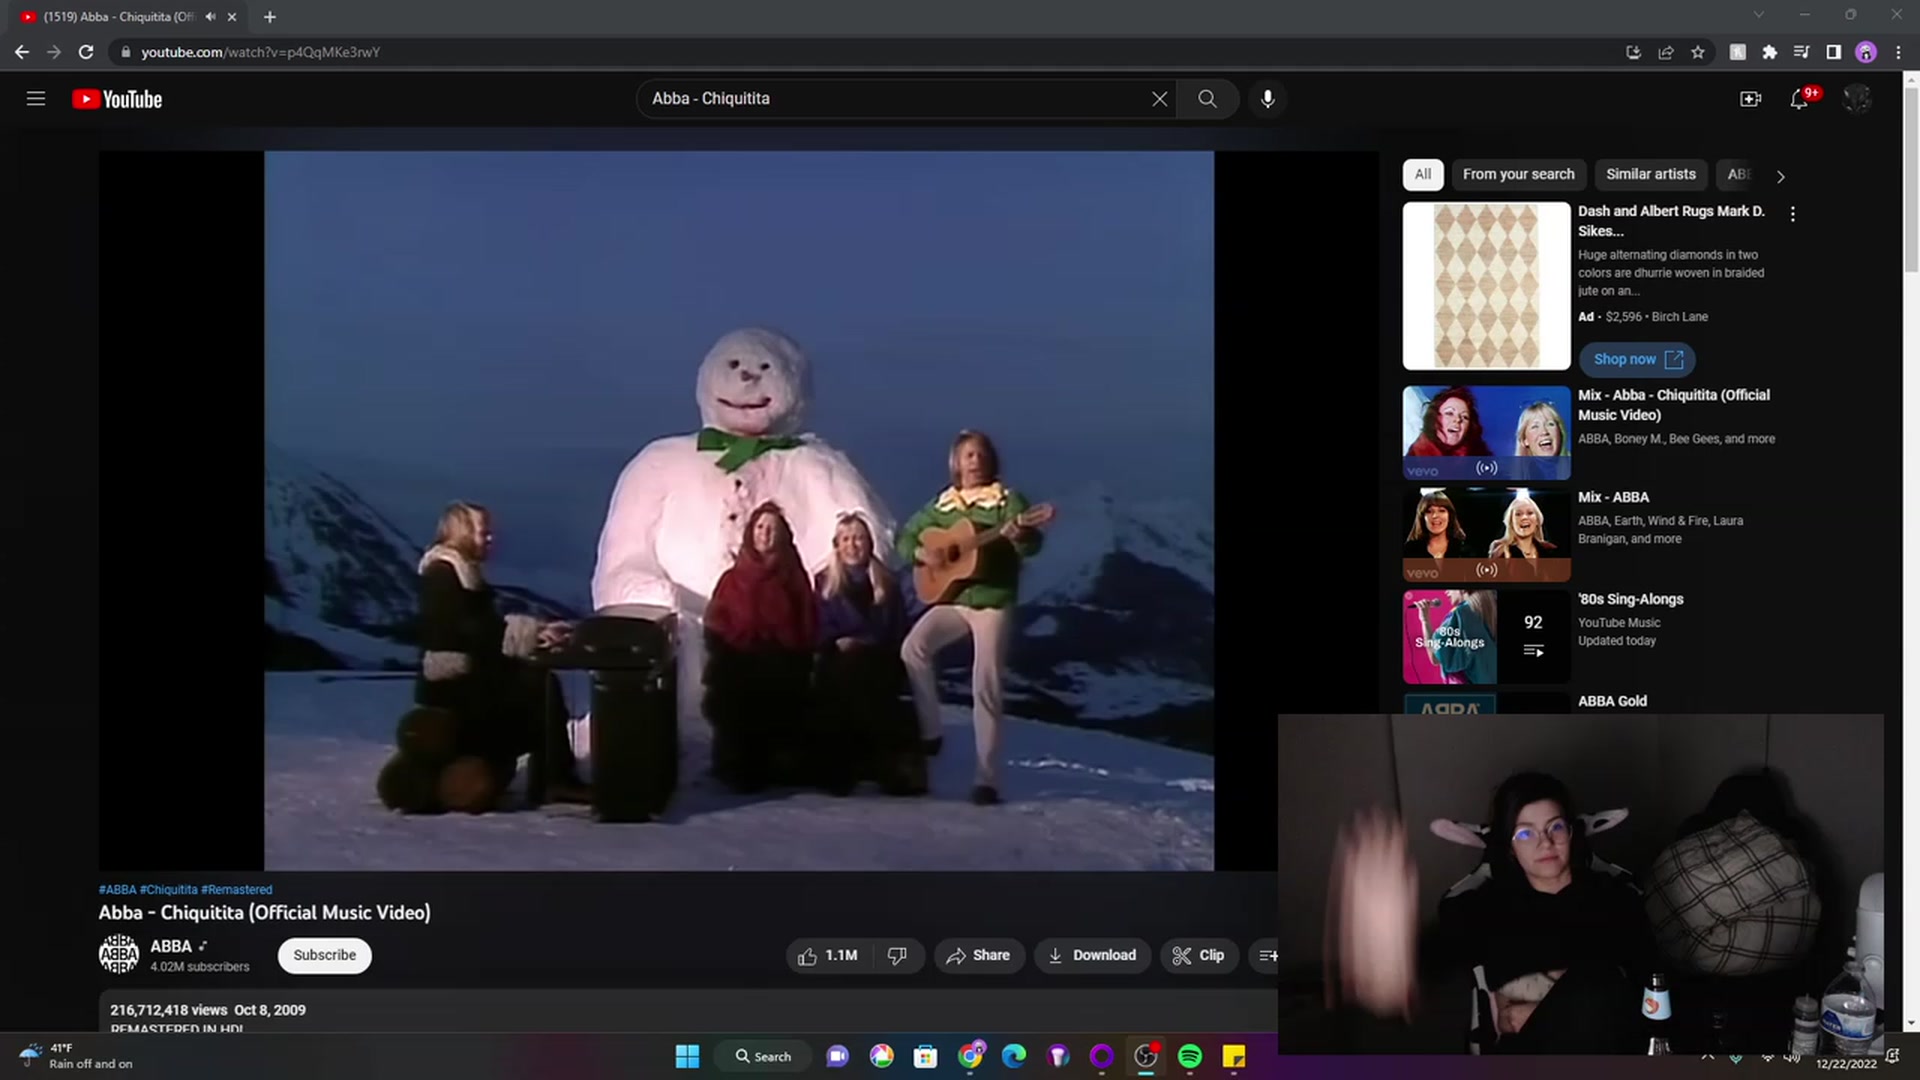
Task: Mute the tab via speaker icon
Action: [x=210, y=16]
